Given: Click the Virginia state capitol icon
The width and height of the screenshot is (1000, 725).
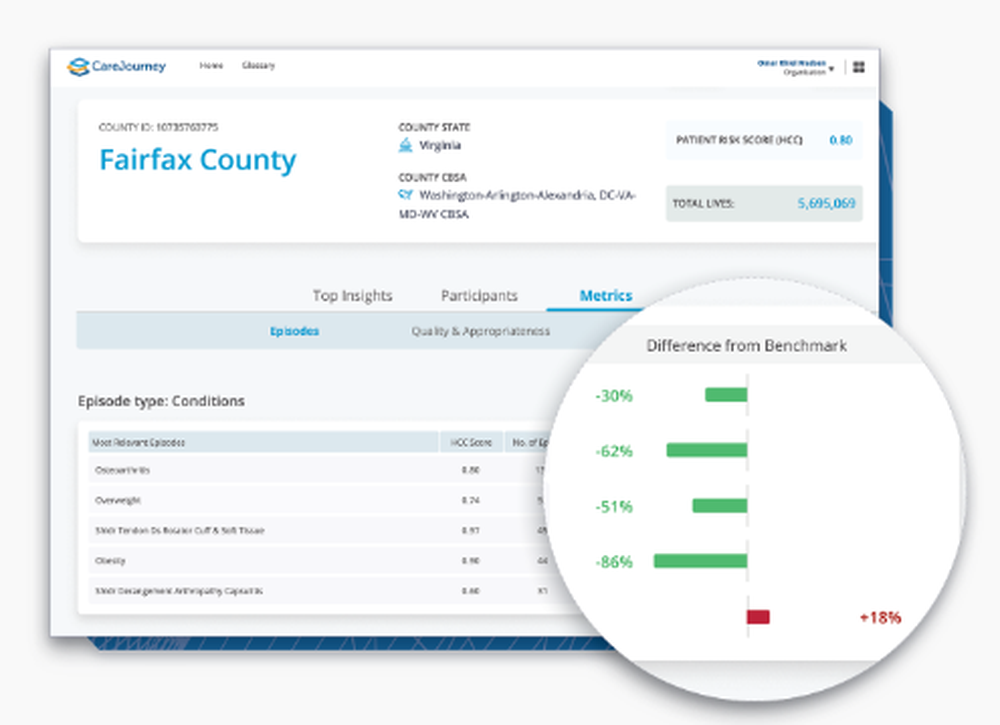Looking at the screenshot, I should click(406, 145).
